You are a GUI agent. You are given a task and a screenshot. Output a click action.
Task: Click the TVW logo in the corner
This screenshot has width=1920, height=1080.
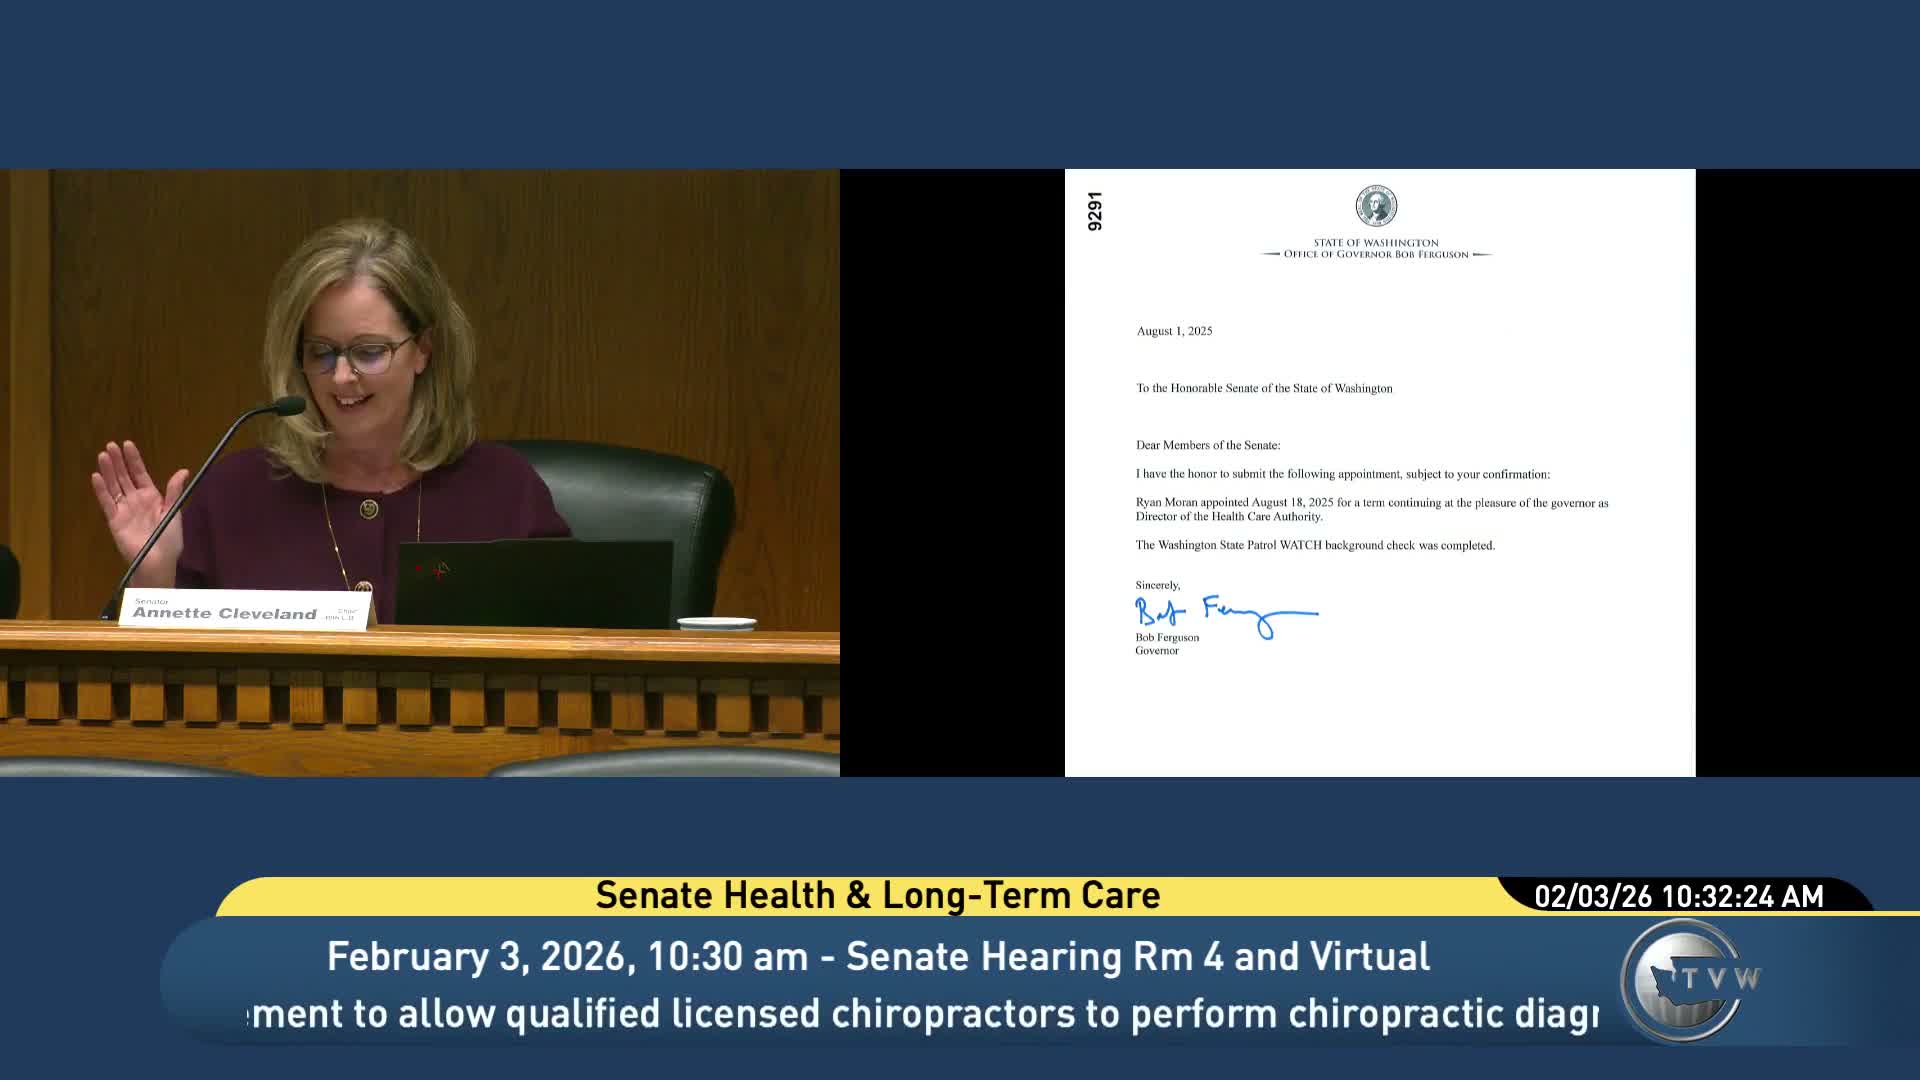(x=1690, y=980)
